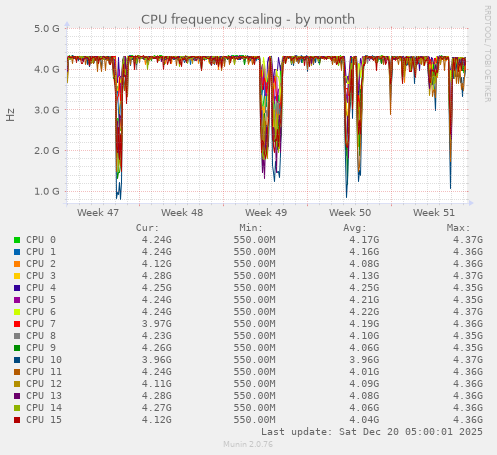Image resolution: width=497 pixels, height=455 pixels.
Task: Click the 'Min:' column header
Action: click(x=251, y=228)
